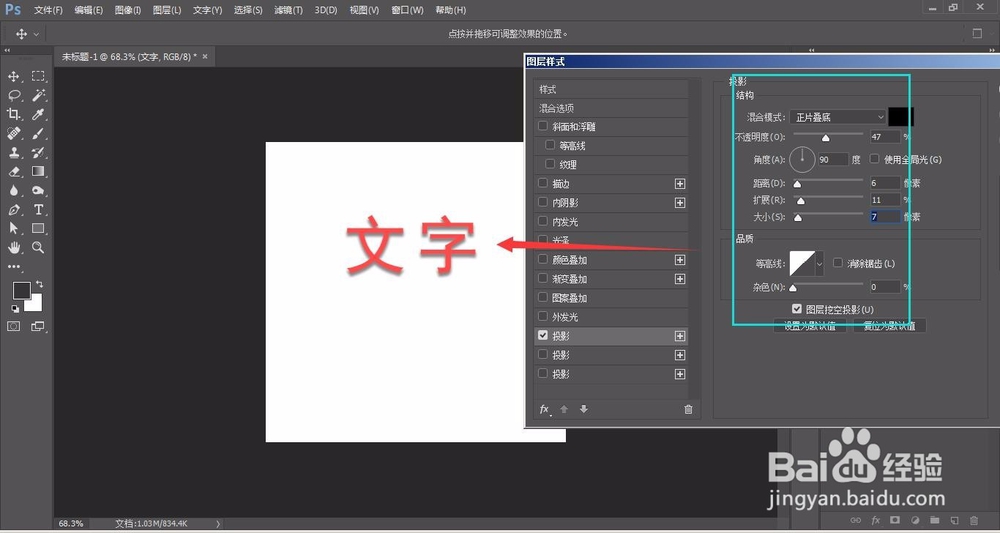This screenshot has width=1000, height=533.
Task: Add layer mask from Layers panel
Action: pyautogui.click(x=895, y=520)
